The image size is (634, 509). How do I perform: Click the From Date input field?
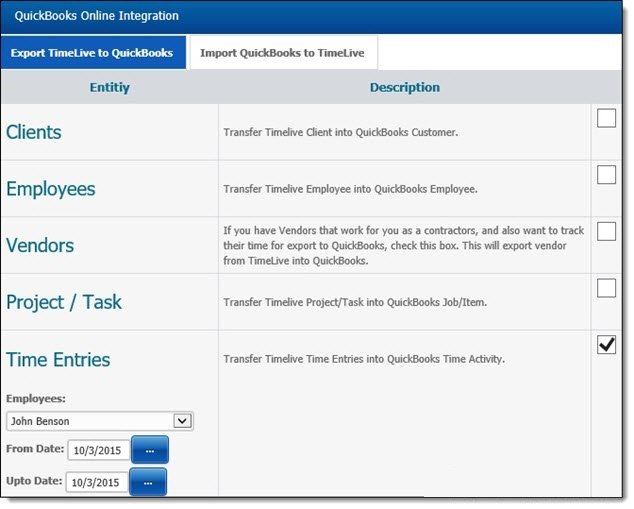pos(99,450)
